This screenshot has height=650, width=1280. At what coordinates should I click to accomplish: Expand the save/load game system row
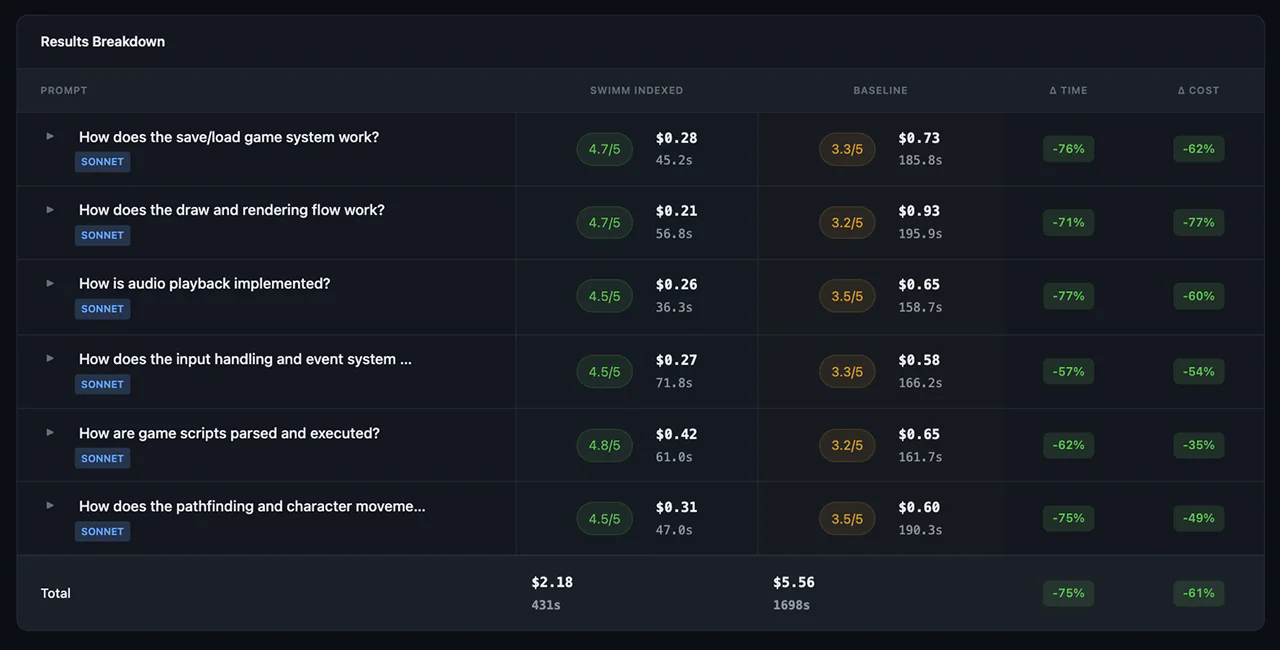coord(50,136)
